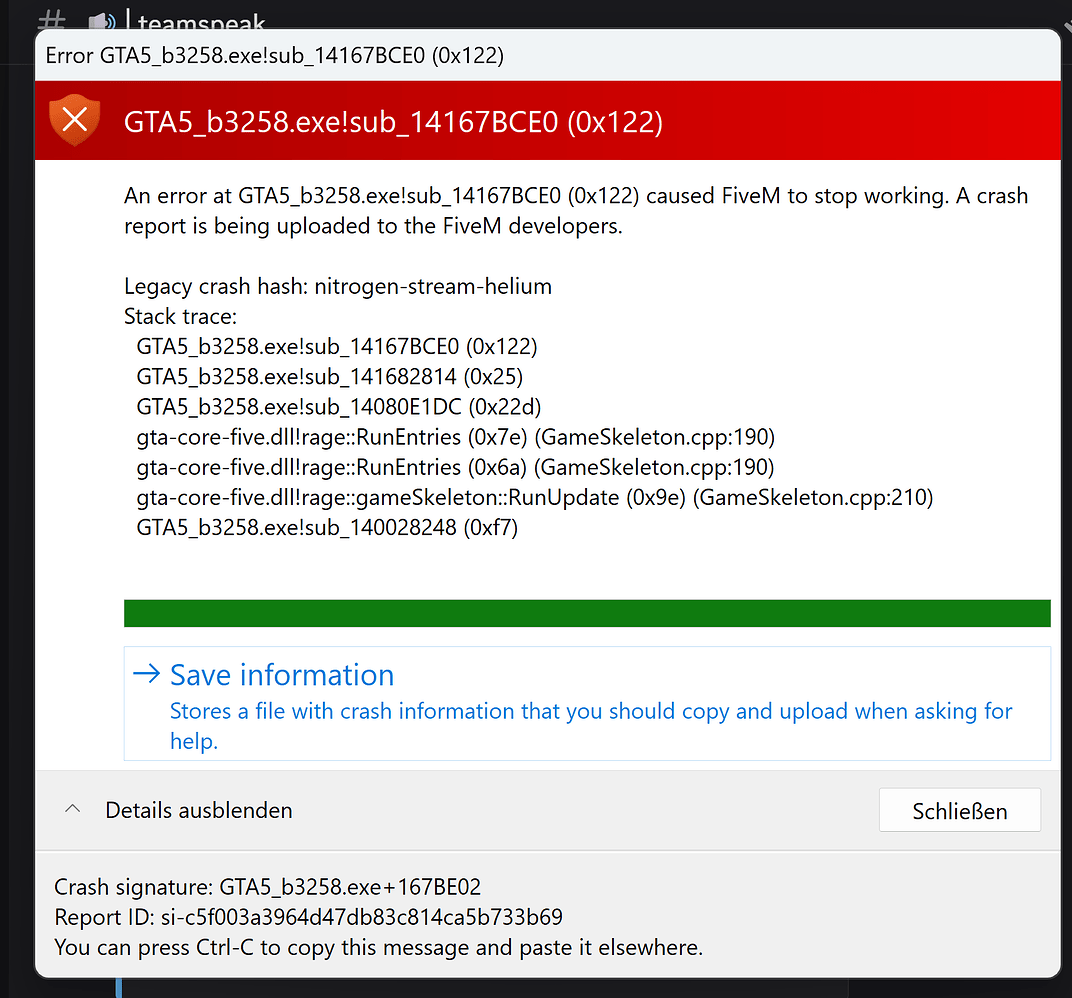Click the chevron beside Details ausblenden
The image size is (1072, 998).
coord(72,810)
